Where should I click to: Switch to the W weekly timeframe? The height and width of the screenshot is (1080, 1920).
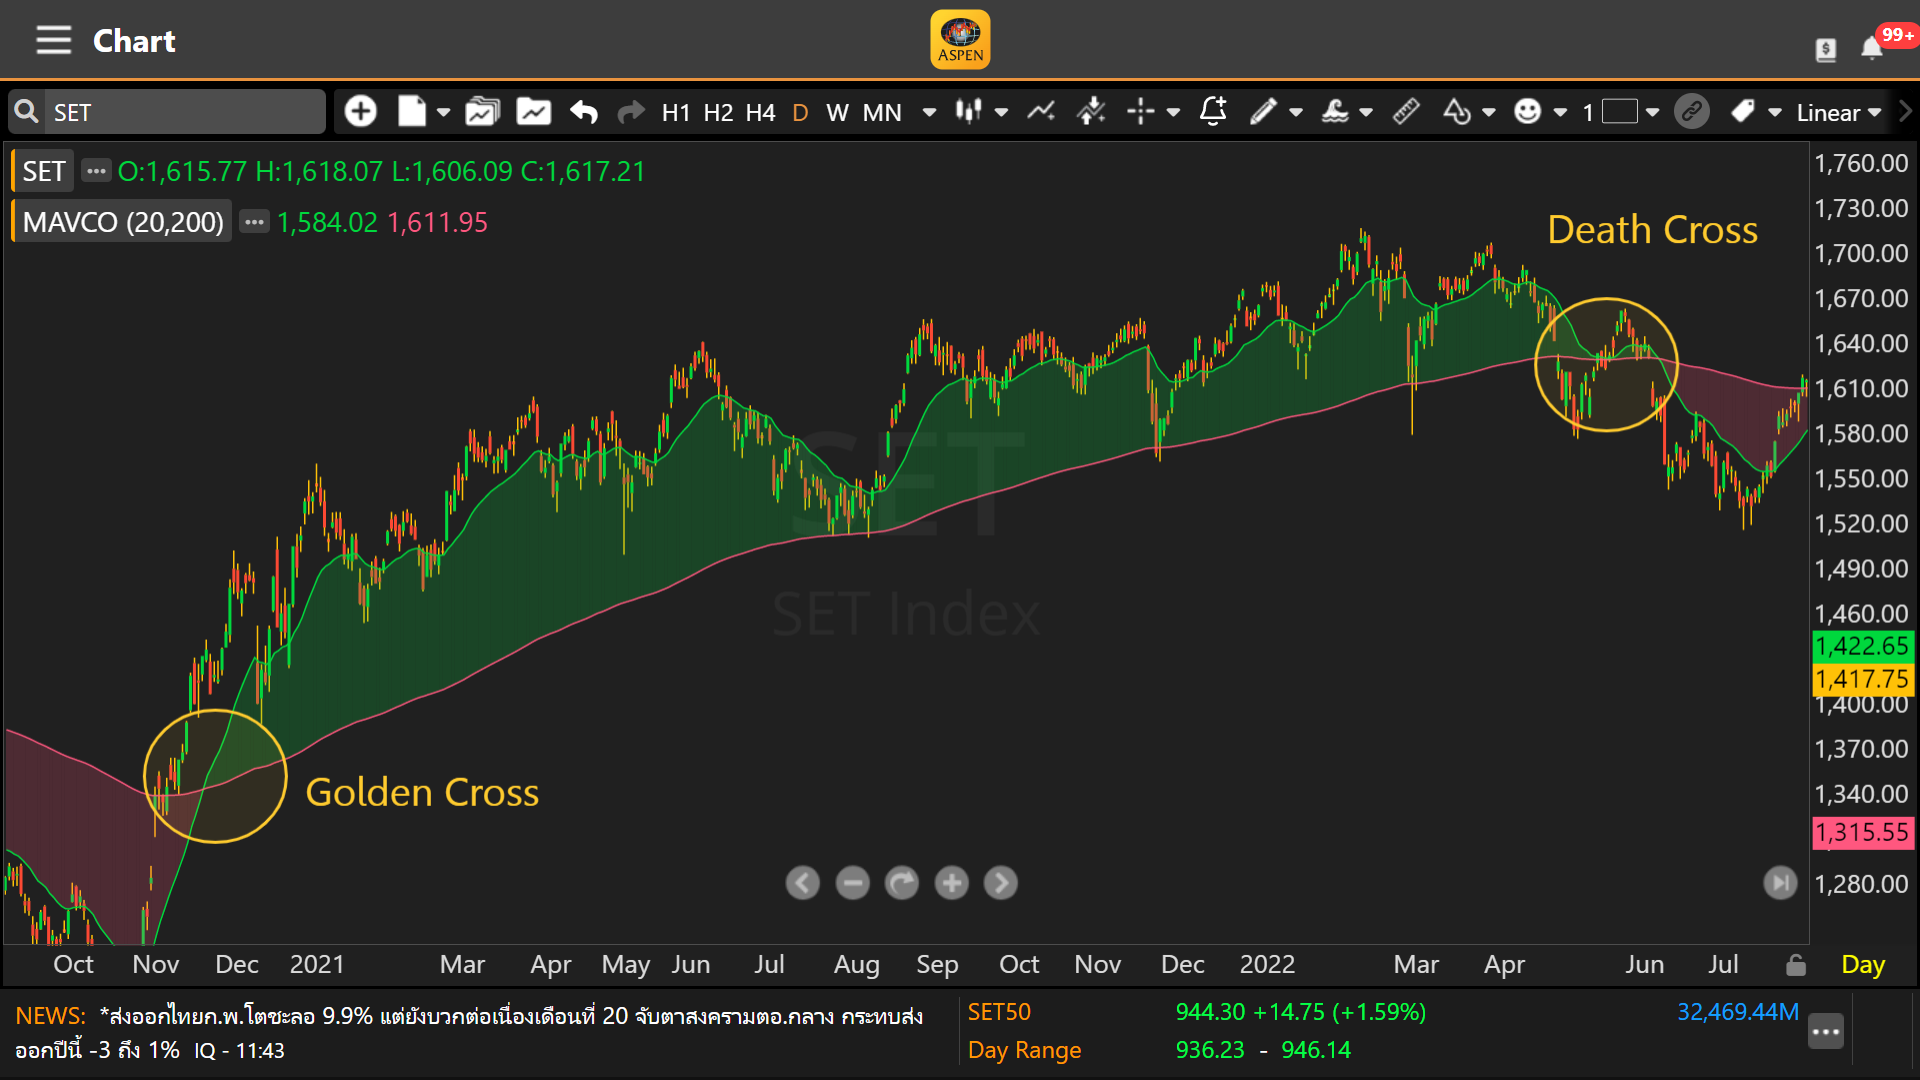click(837, 112)
